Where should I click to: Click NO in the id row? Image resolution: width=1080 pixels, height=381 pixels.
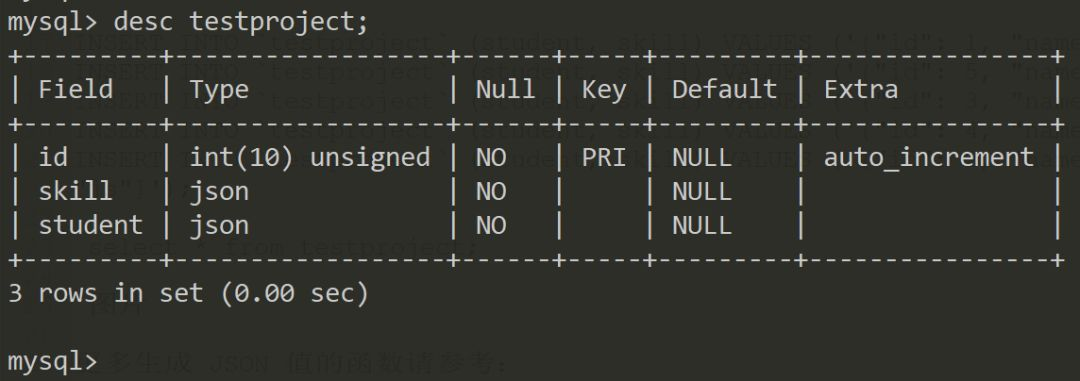coord(491,157)
